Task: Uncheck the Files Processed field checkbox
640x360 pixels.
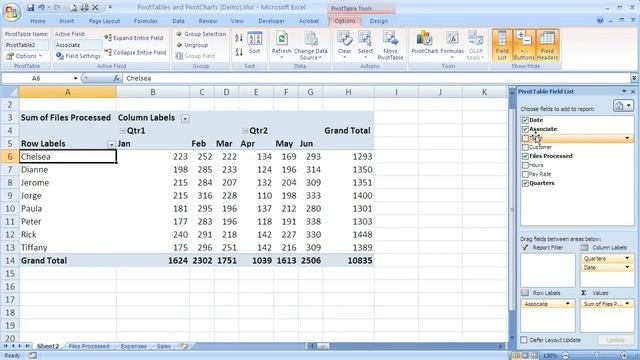Action: click(x=525, y=156)
